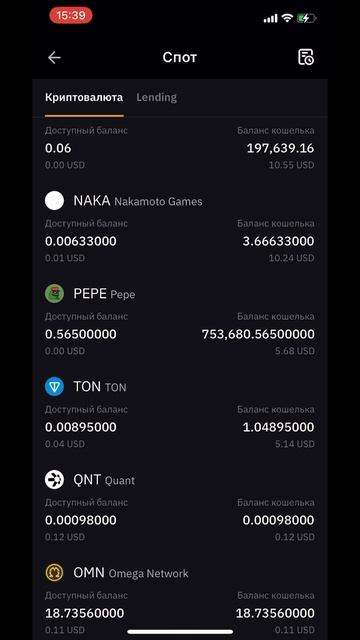Open the transaction history icon
The height and width of the screenshot is (640, 360).
[306, 57]
